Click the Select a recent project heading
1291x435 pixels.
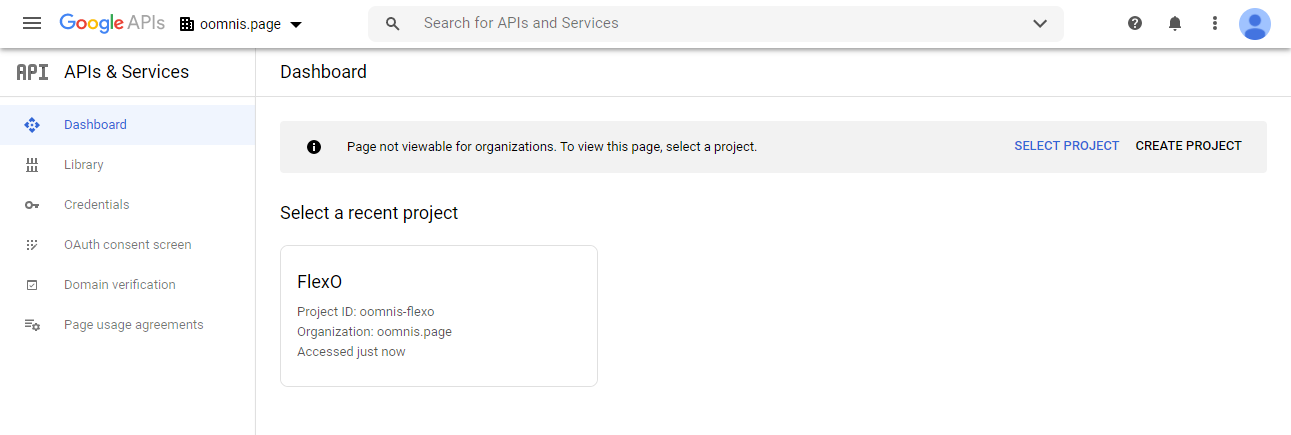(x=369, y=213)
